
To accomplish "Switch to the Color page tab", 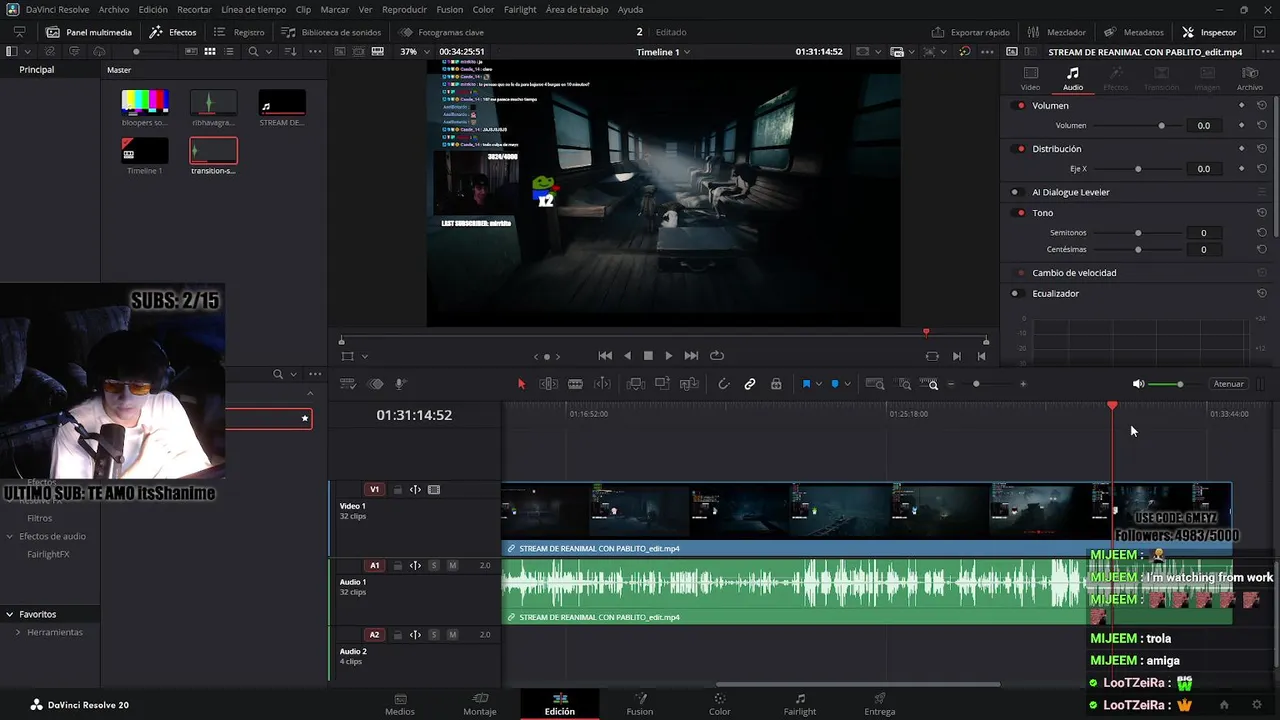I will [x=719, y=704].
